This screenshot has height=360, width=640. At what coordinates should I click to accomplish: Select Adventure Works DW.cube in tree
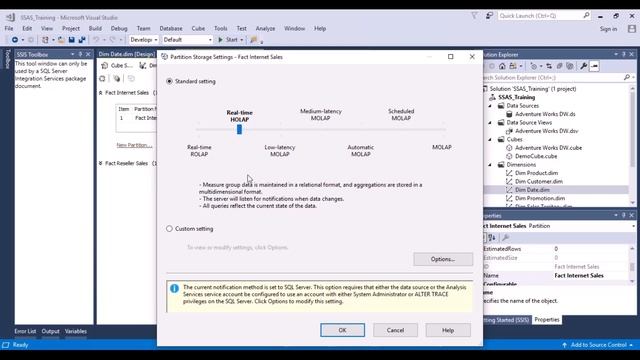point(548,148)
